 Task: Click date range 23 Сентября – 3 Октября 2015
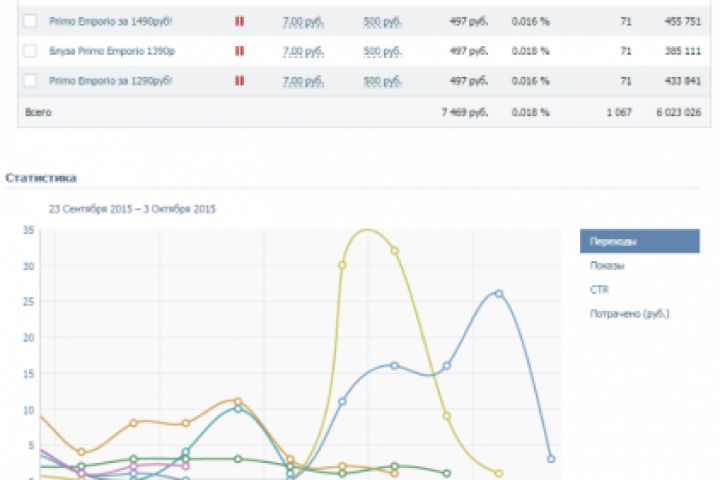coord(132,209)
